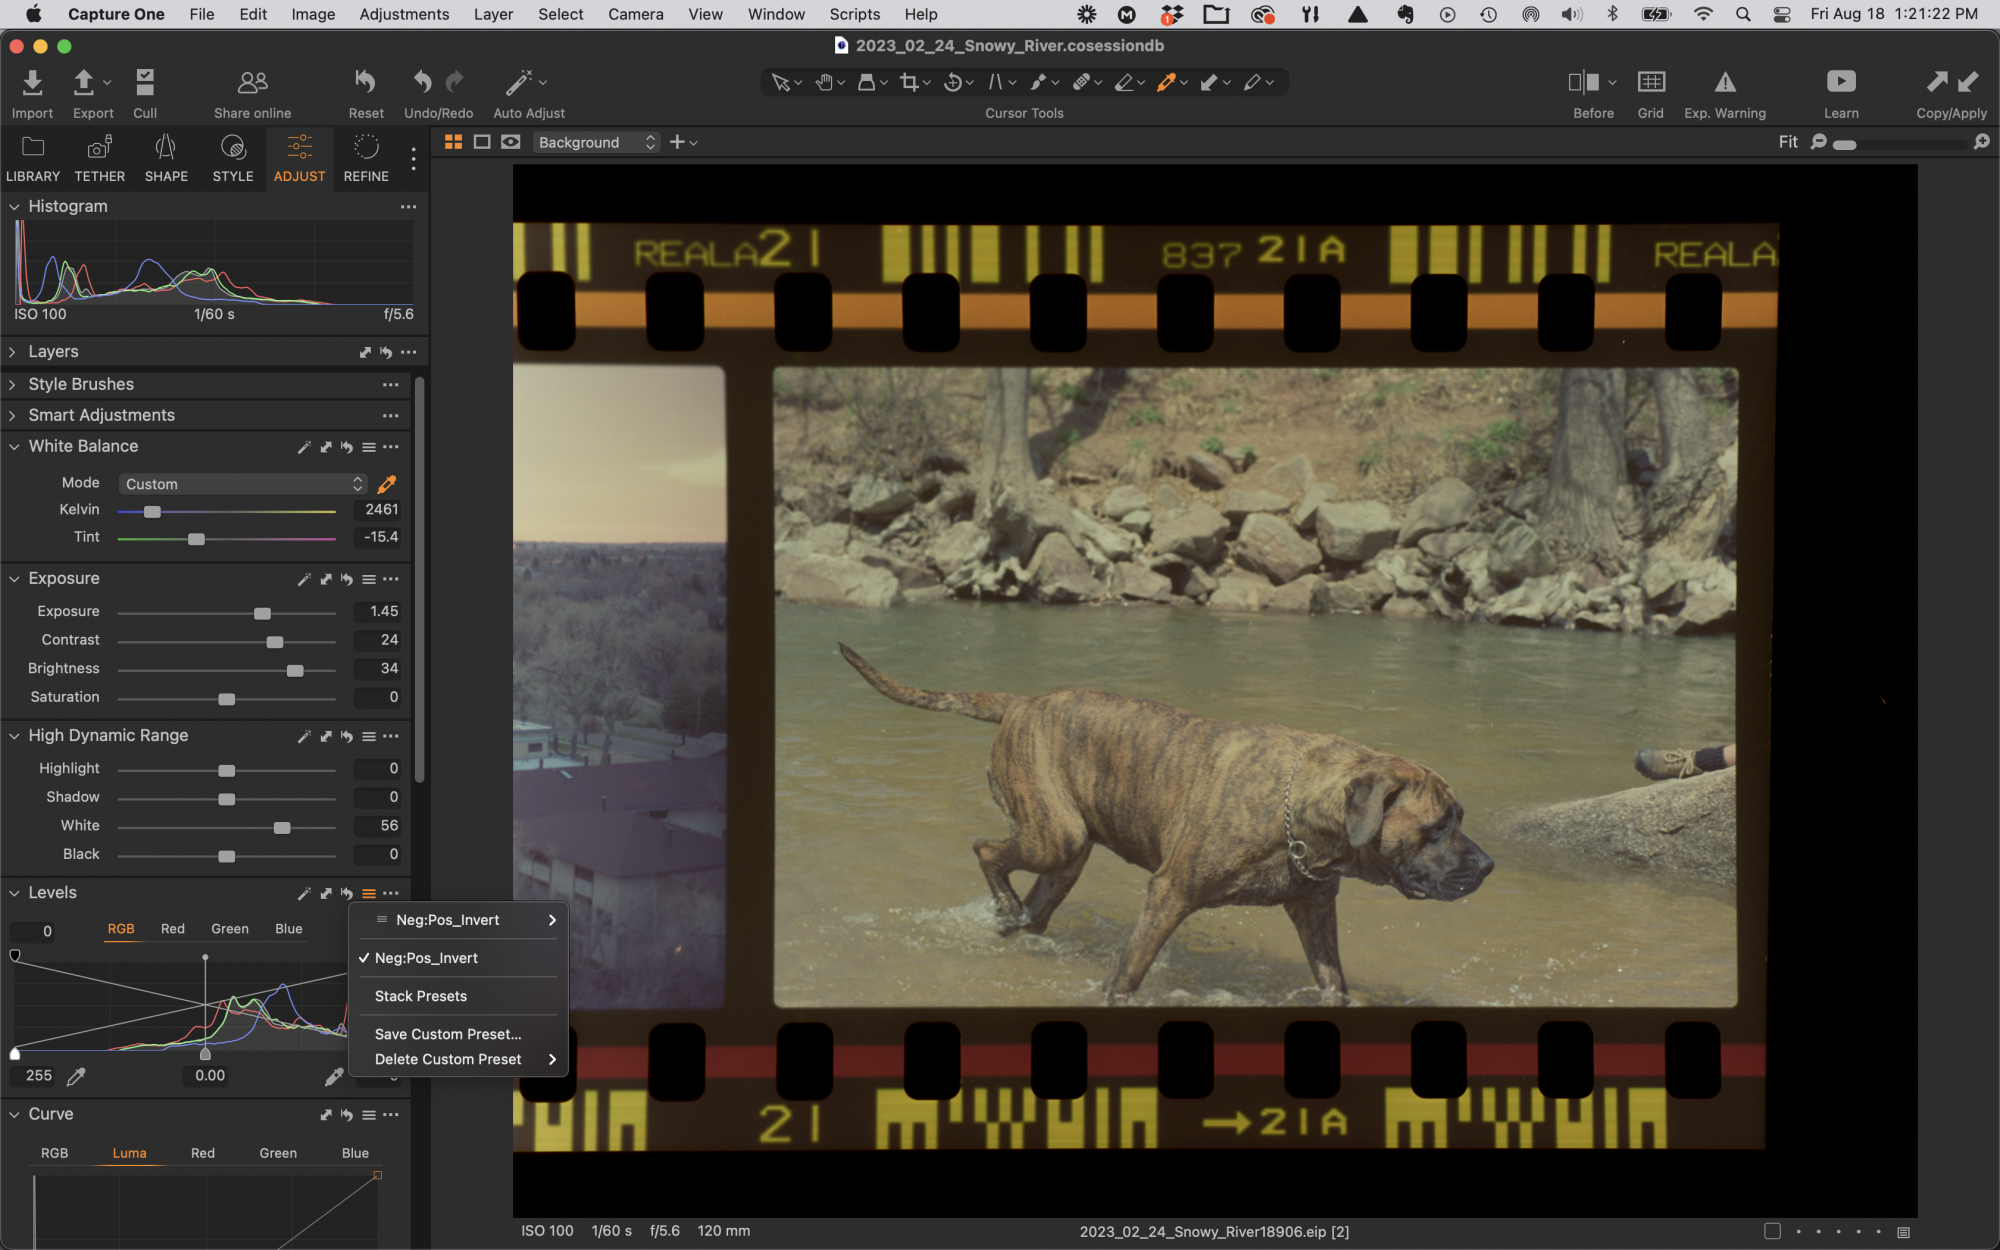Viewport: 2000px width, 1250px height.
Task: Select Stack Presets in the preset menu
Action: click(421, 996)
